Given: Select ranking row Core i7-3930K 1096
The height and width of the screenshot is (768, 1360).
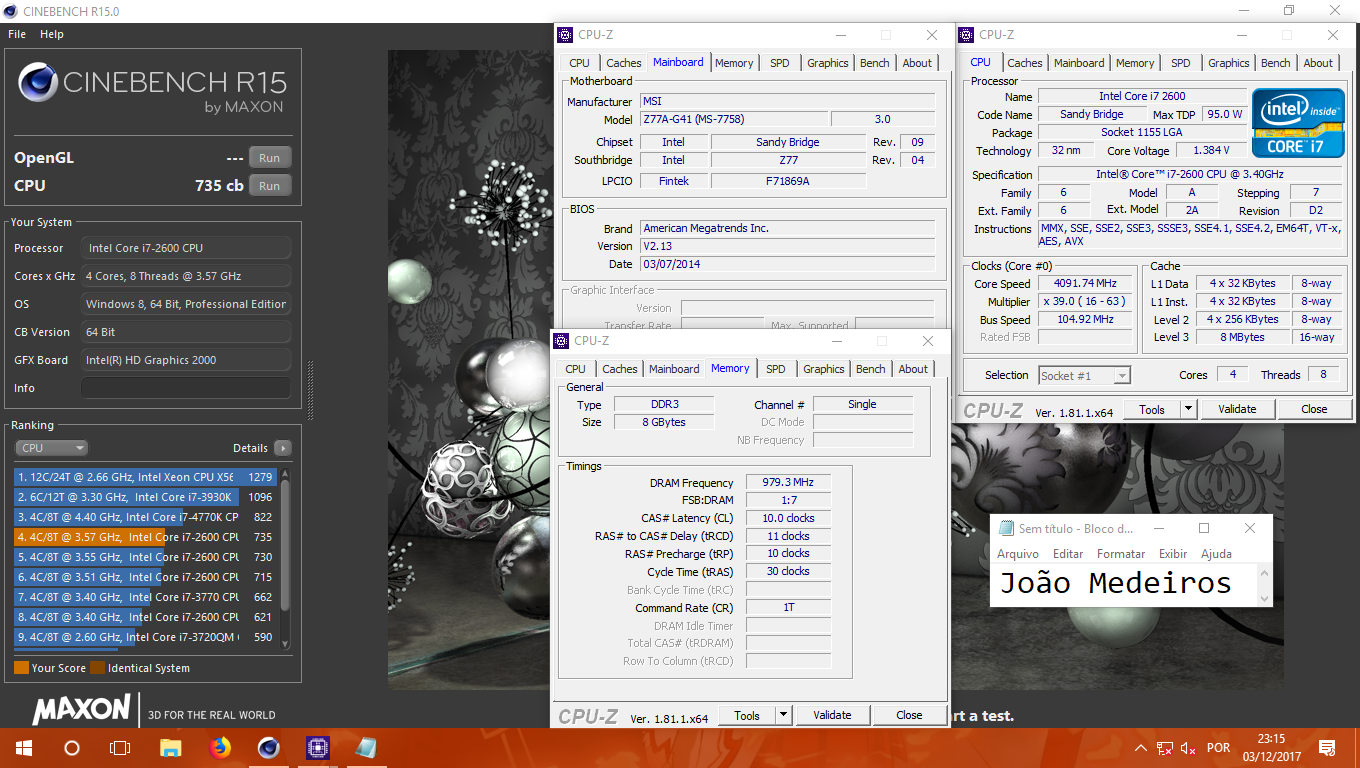Looking at the screenshot, I should [x=146, y=497].
